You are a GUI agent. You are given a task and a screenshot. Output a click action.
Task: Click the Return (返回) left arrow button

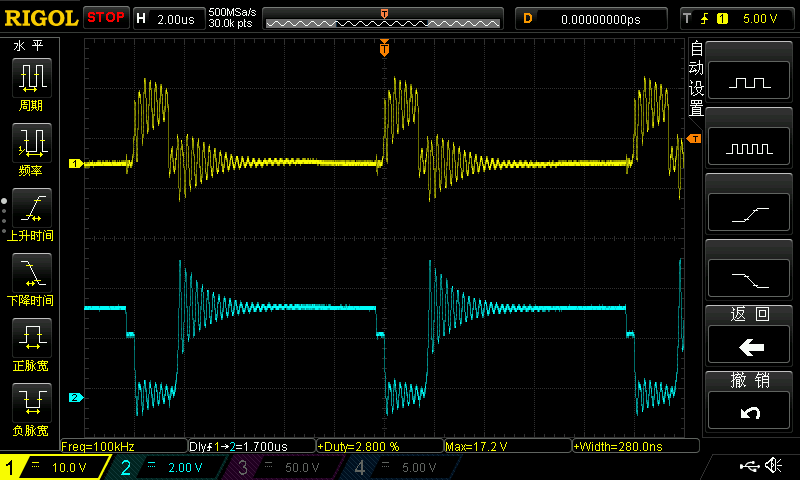[x=749, y=344]
